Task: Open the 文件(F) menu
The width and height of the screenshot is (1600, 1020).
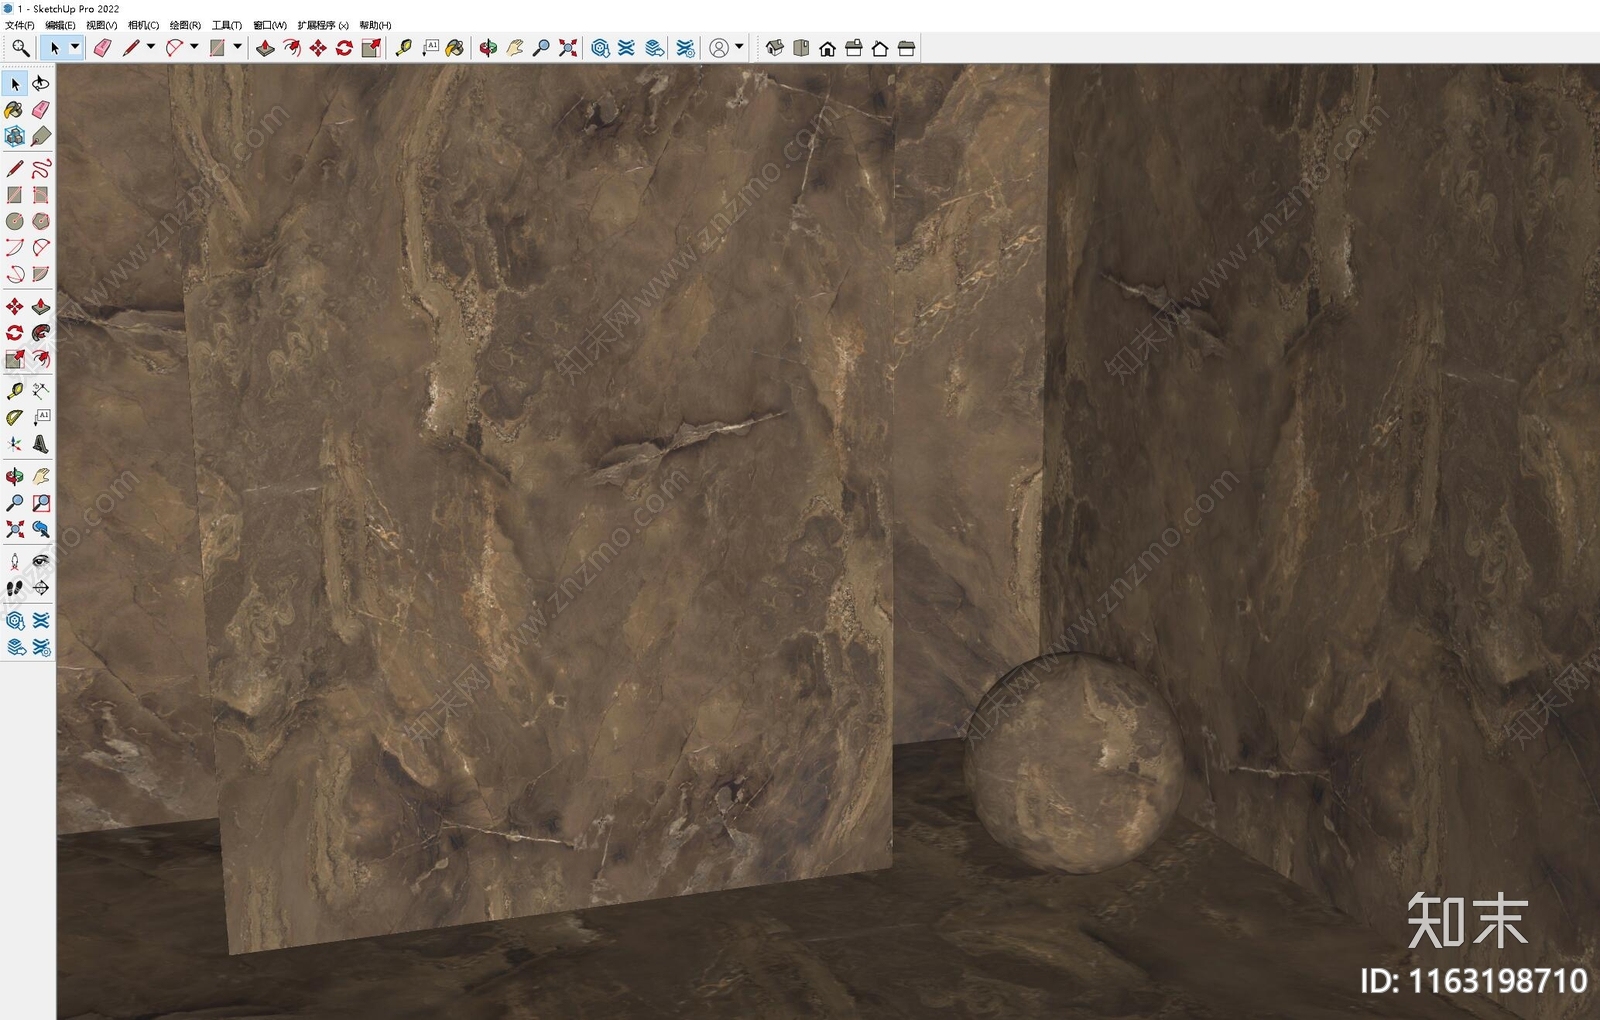Action: (20, 25)
